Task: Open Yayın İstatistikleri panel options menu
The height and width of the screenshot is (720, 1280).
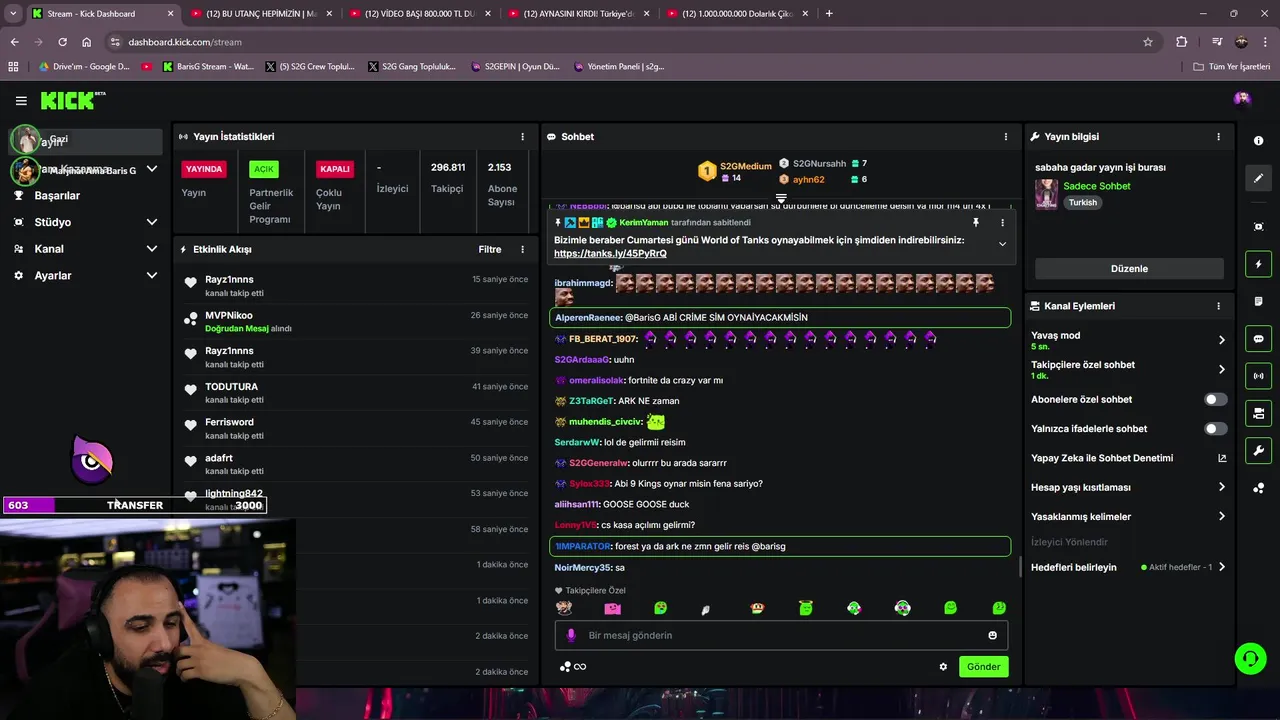Action: 522,137
